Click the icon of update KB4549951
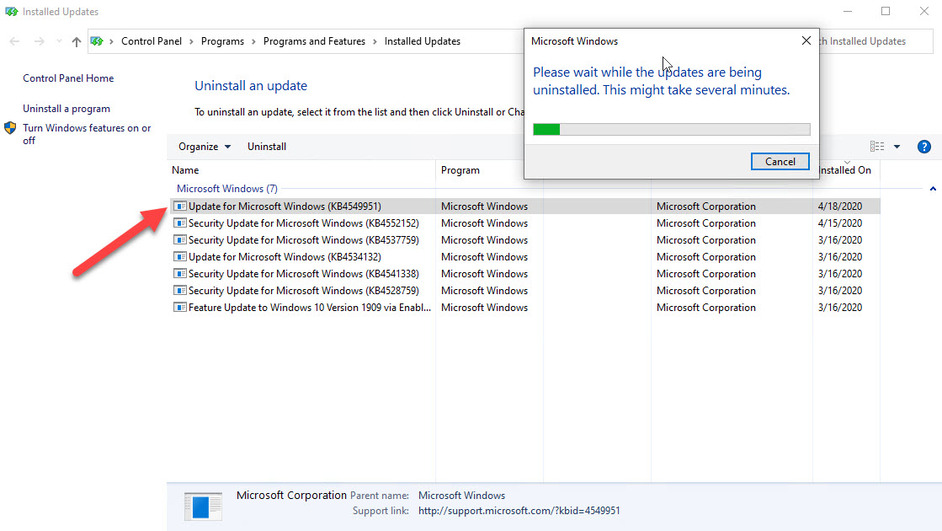 180,206
